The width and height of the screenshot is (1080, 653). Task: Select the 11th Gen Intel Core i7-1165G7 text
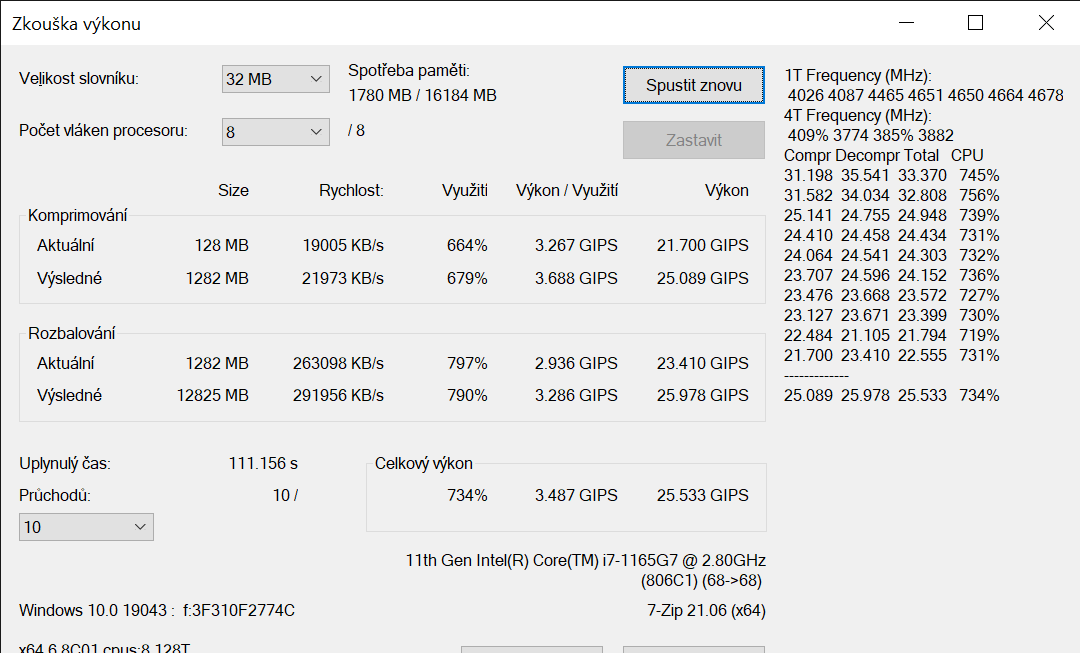tap(585, 560)
